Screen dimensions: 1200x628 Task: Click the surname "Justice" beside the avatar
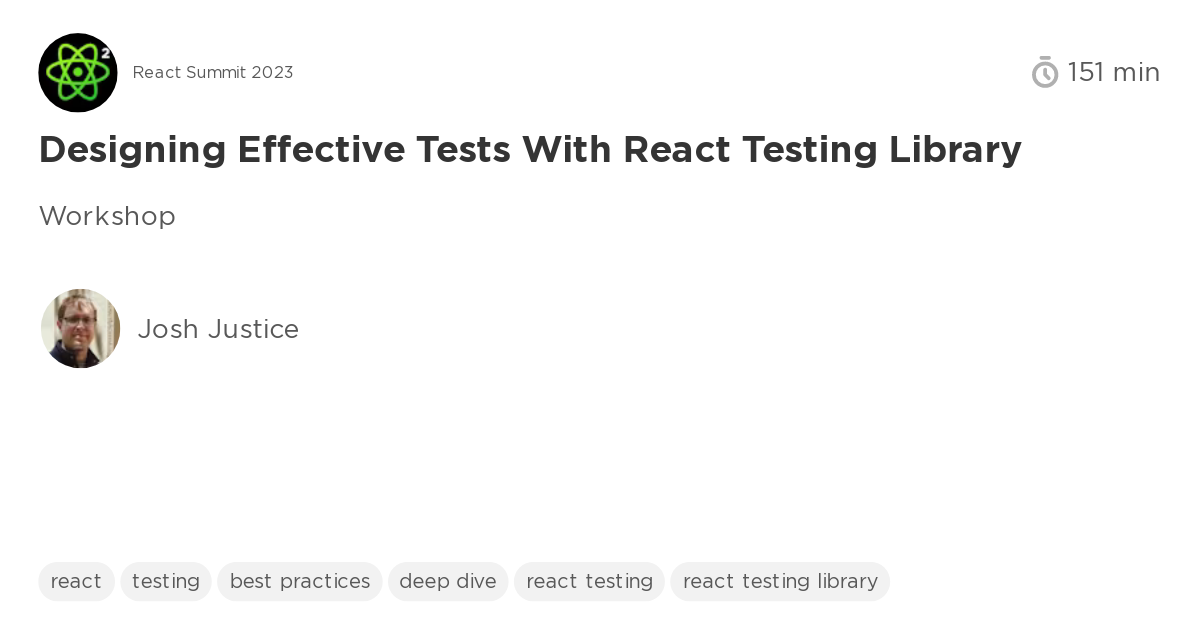point(253,329)
